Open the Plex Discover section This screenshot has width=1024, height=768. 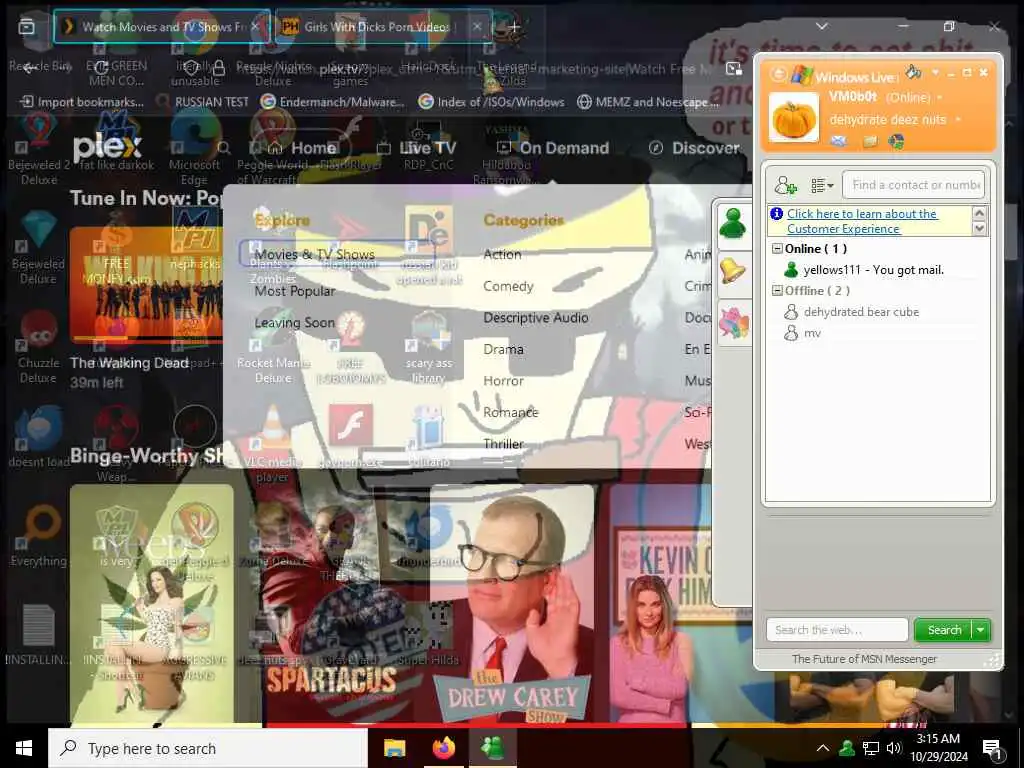(694, 148)
